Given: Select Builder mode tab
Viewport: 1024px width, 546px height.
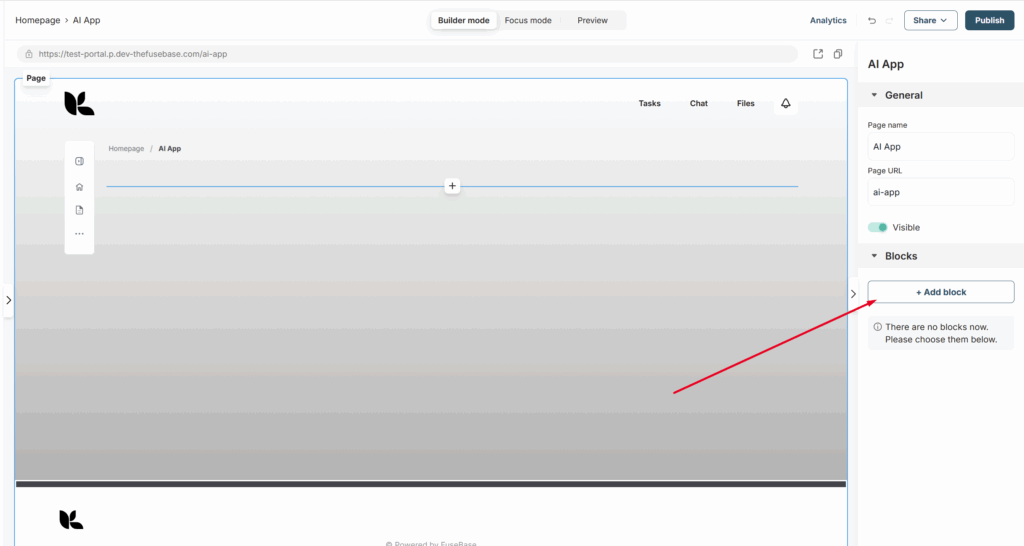Looking at the screenshot, I should coord(463,20).
